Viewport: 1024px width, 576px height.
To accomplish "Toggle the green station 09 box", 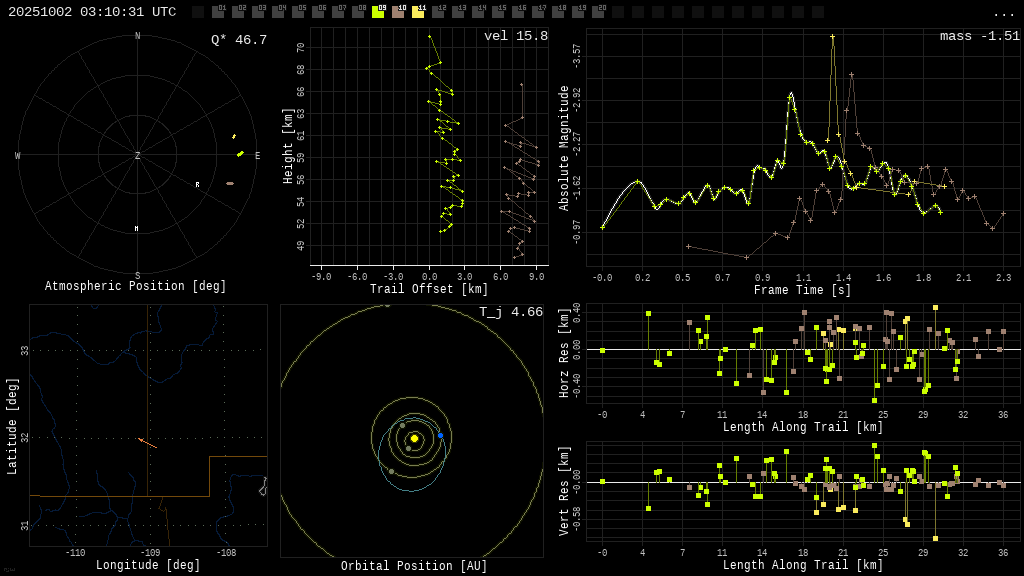I will point(378,12).
